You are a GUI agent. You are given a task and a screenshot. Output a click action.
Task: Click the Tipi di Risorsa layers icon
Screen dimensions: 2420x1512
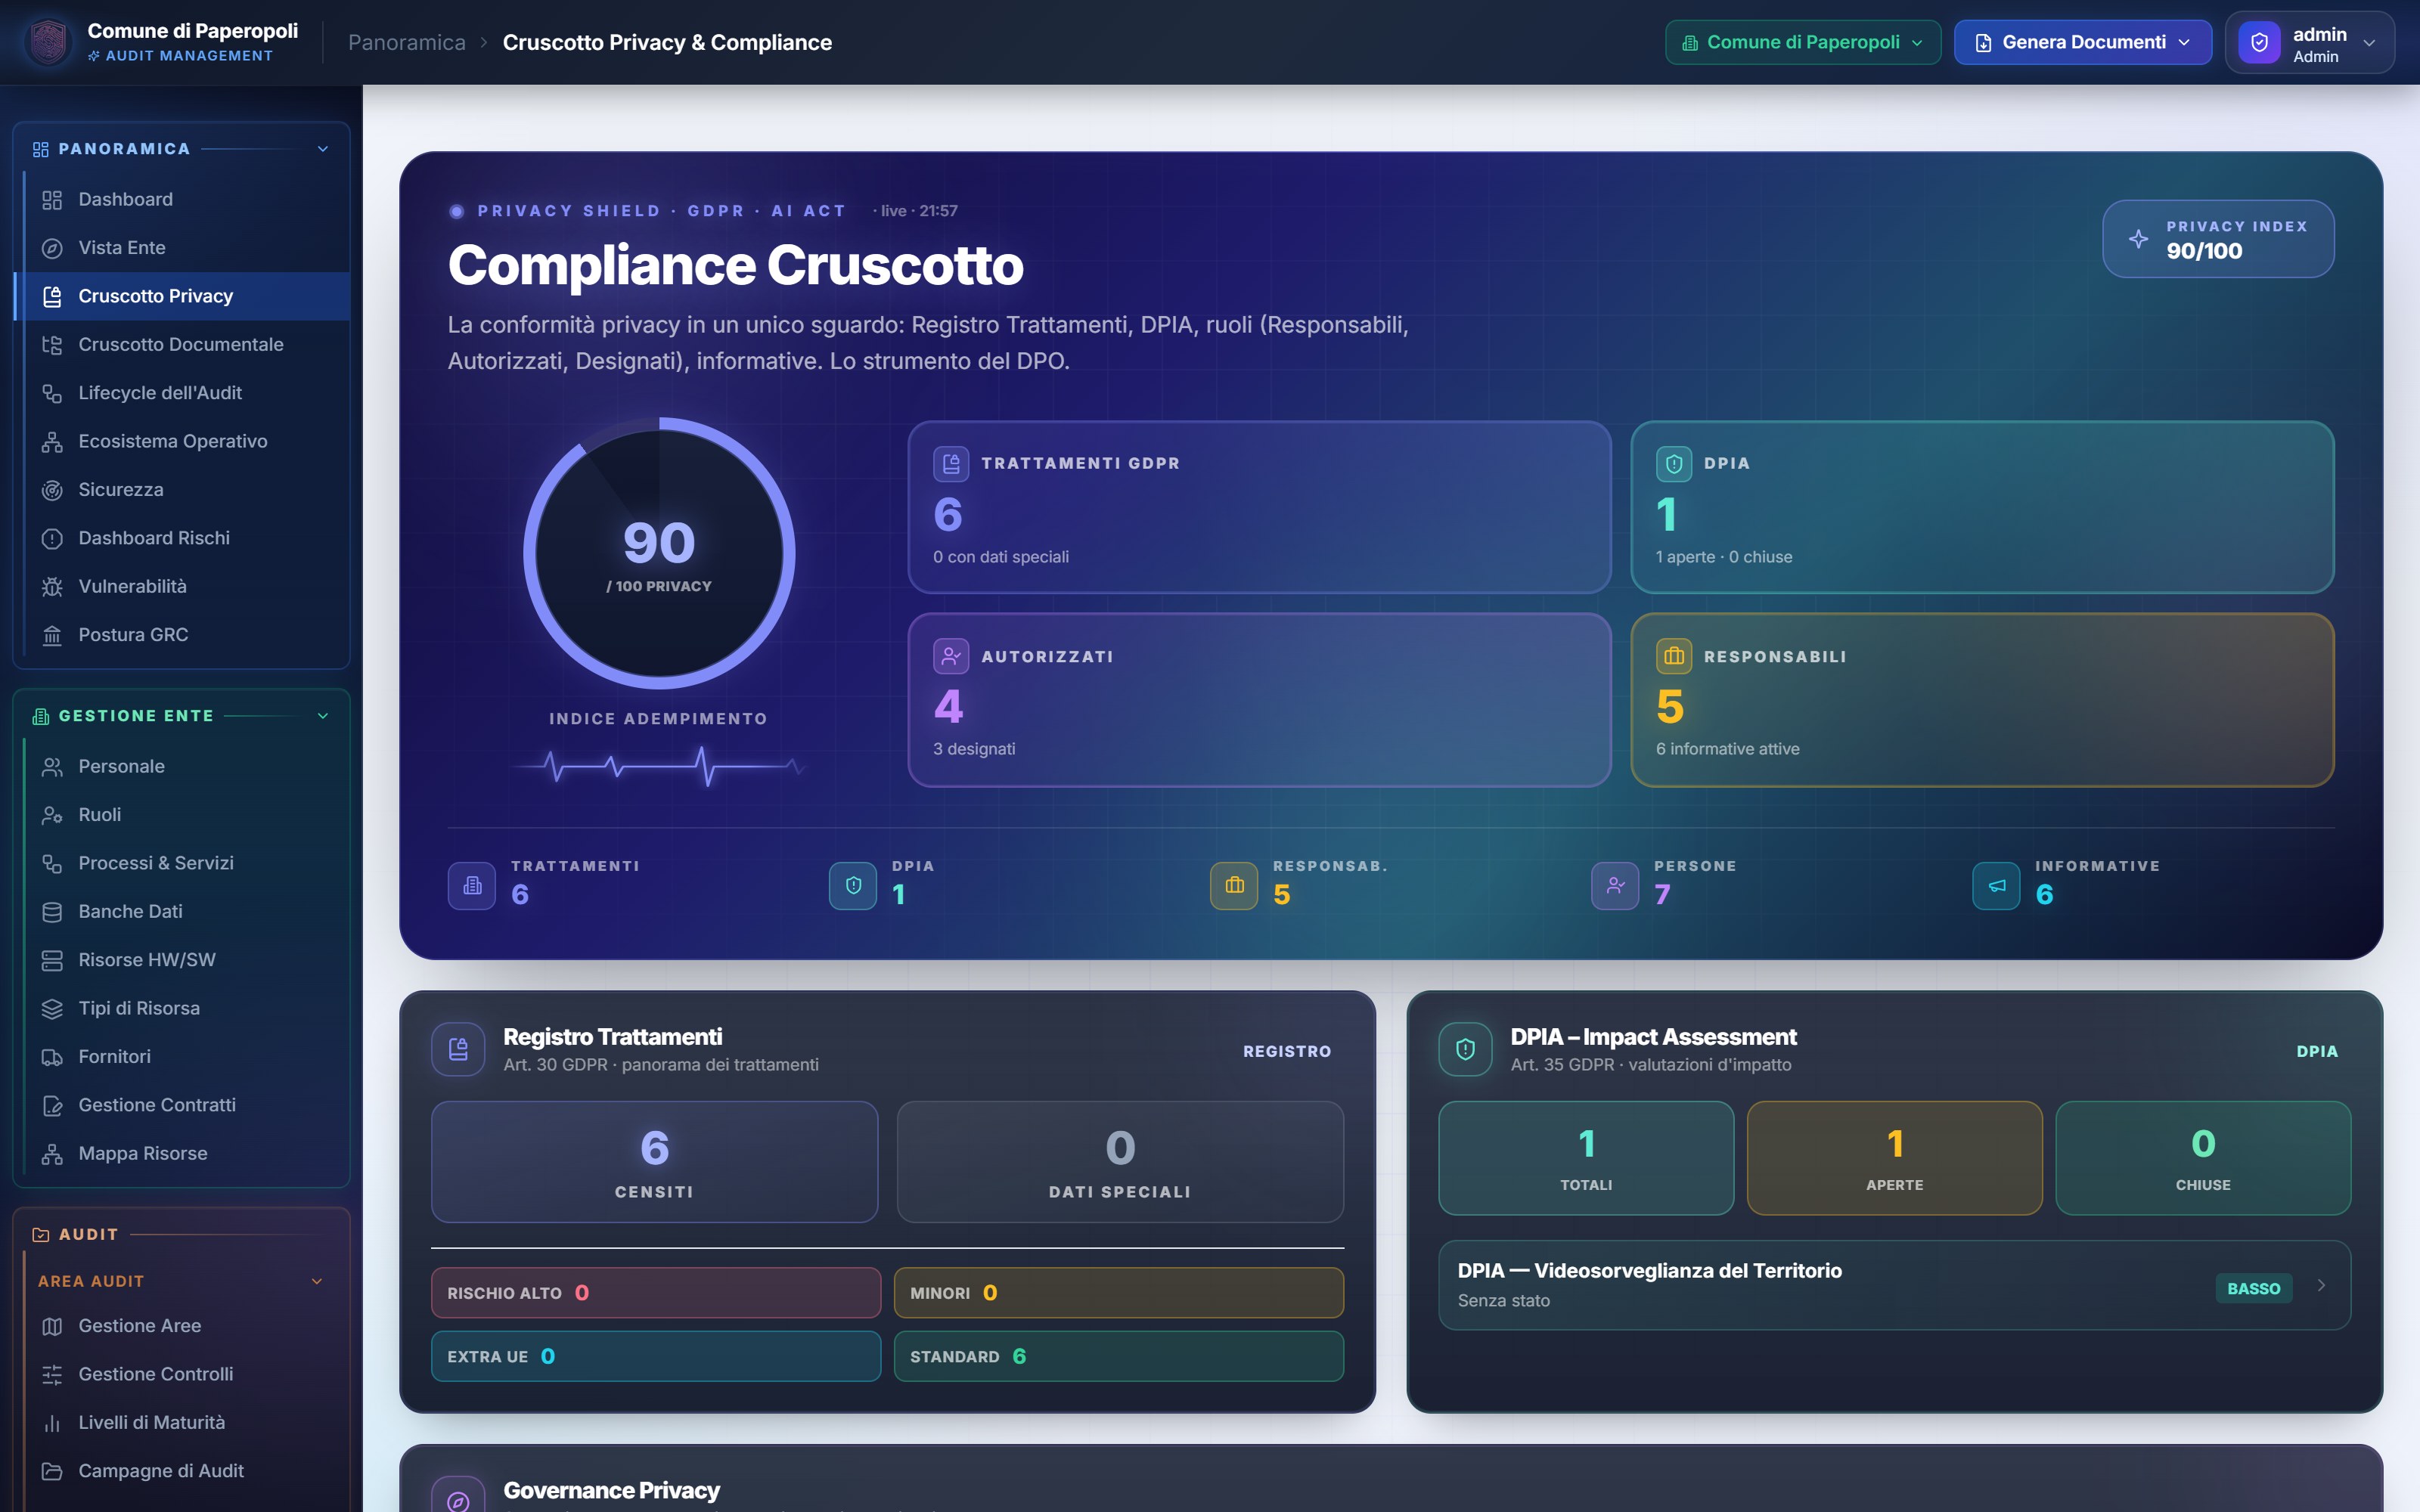[52, 1009]
